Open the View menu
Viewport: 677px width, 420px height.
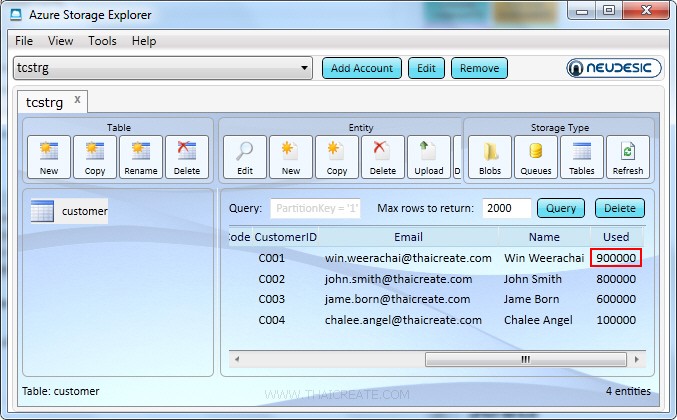coord(60,41)
